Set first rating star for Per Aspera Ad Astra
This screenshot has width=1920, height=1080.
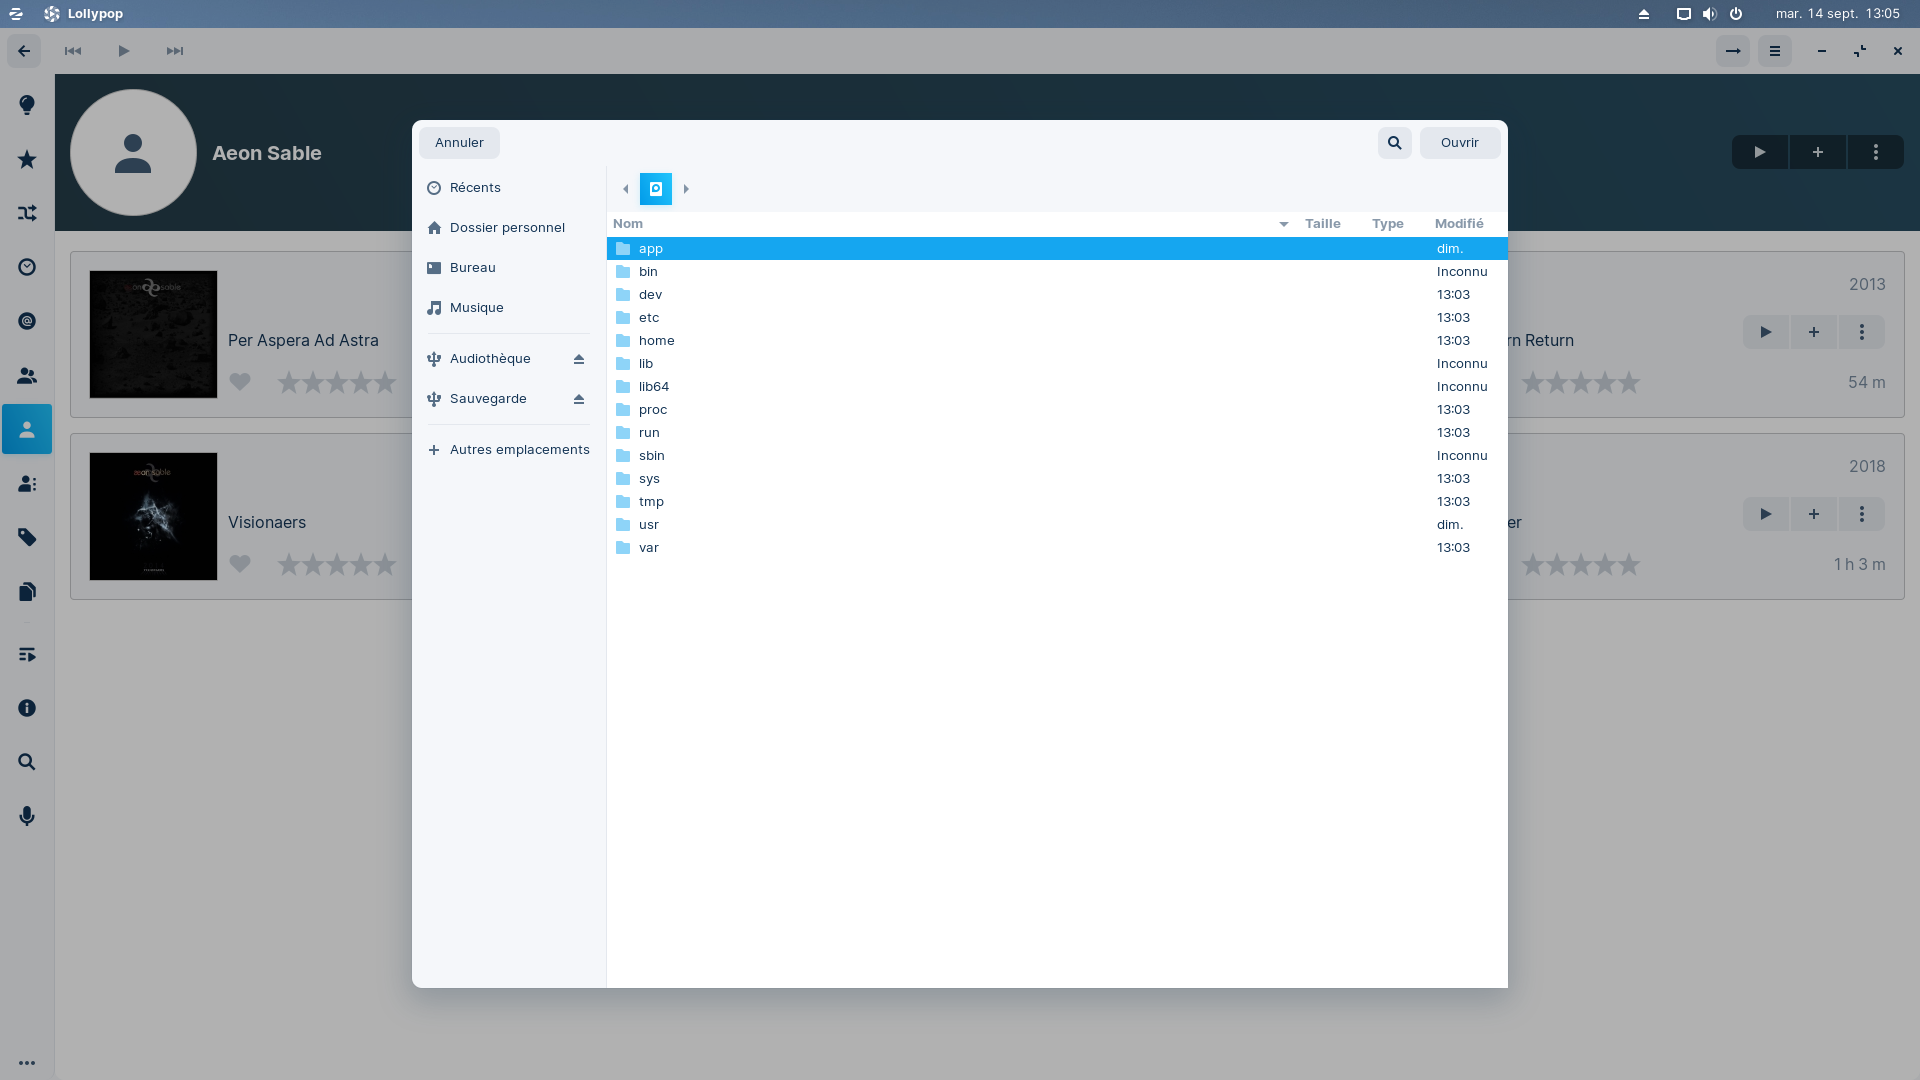[x=289, y=382]
